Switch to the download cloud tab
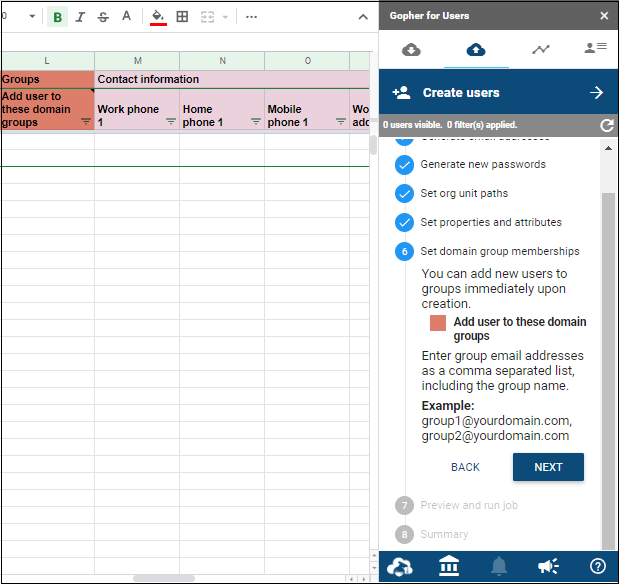 click(411, 50)
